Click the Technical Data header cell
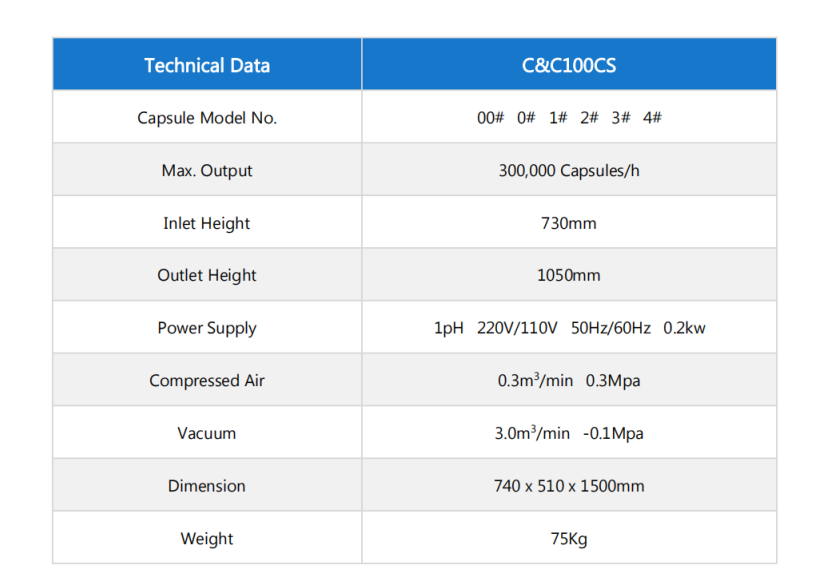The image size is (817, 572). pyautogui.click(x=207, y=66)
